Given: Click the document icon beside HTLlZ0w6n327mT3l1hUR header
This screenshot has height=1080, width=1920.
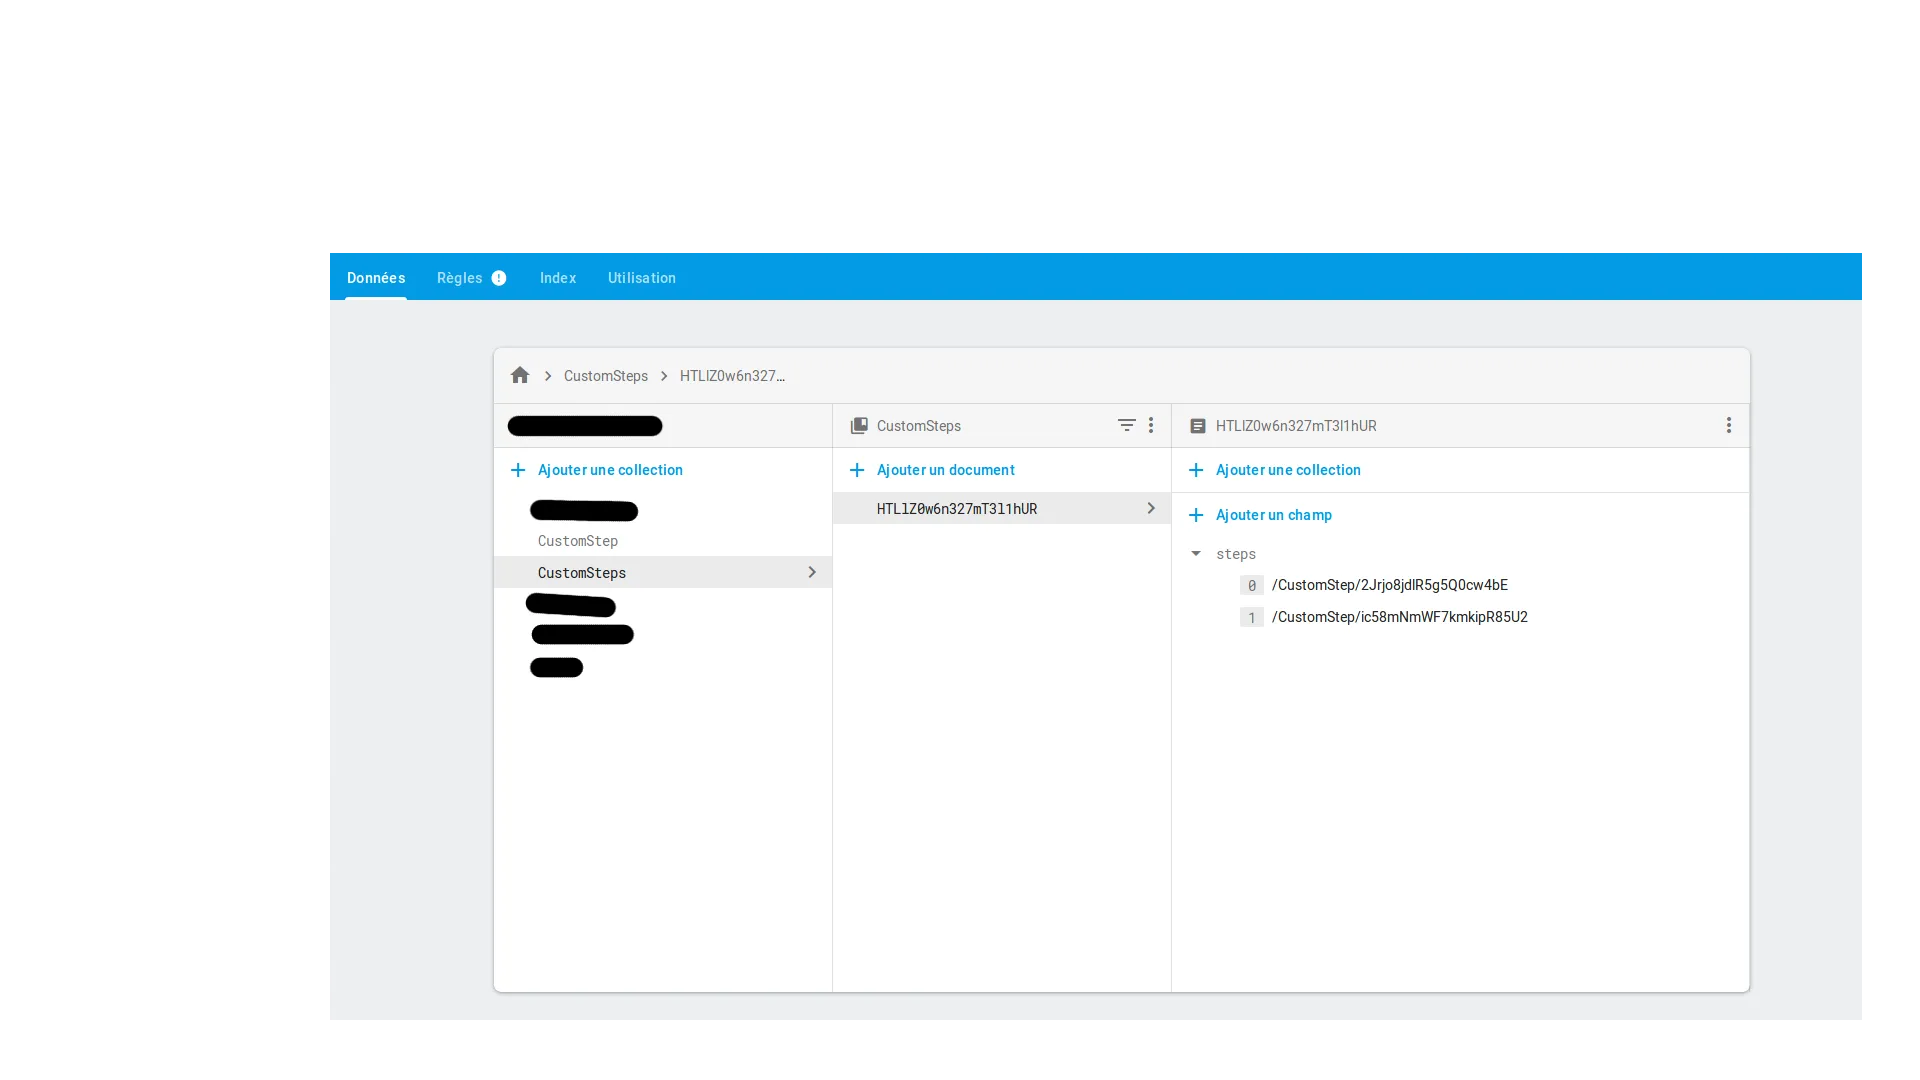Looking at the screenshot, I should click(x=1197, y=425).
